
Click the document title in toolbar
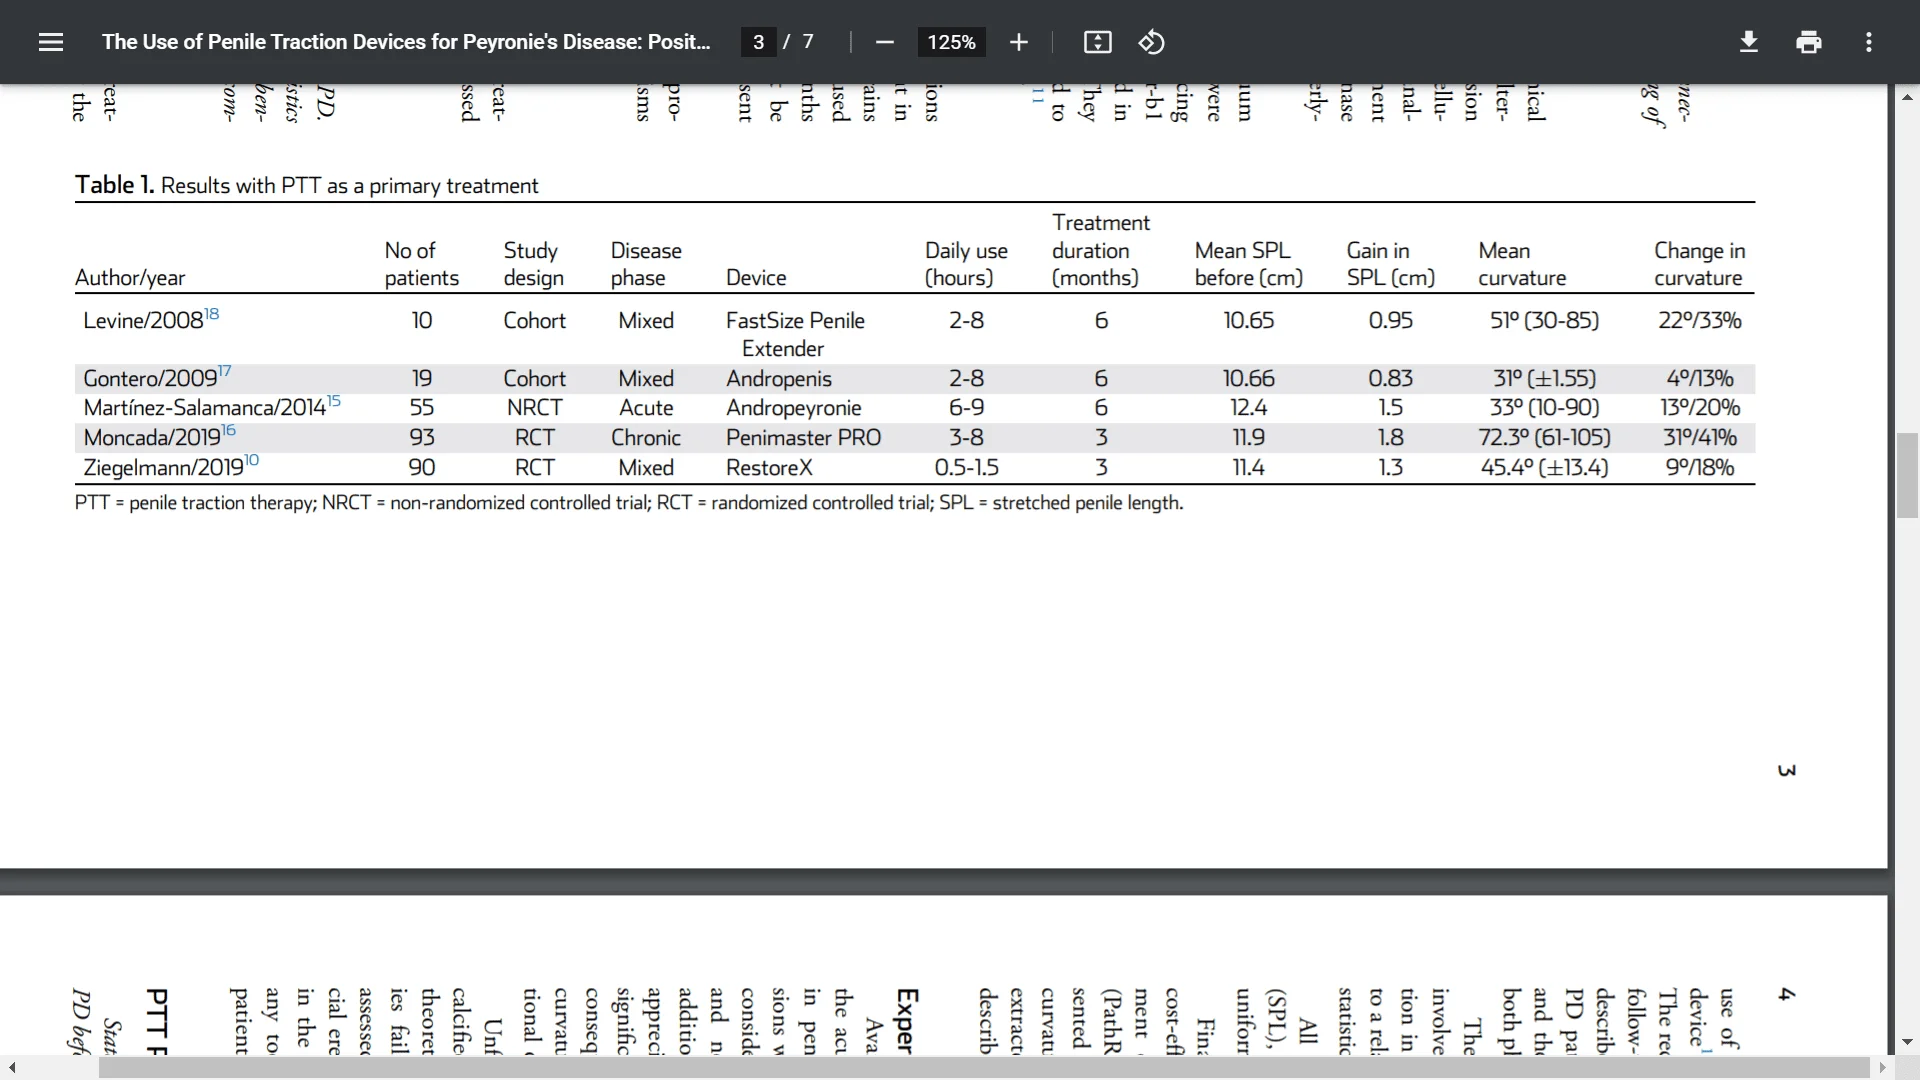click(406, 42)
